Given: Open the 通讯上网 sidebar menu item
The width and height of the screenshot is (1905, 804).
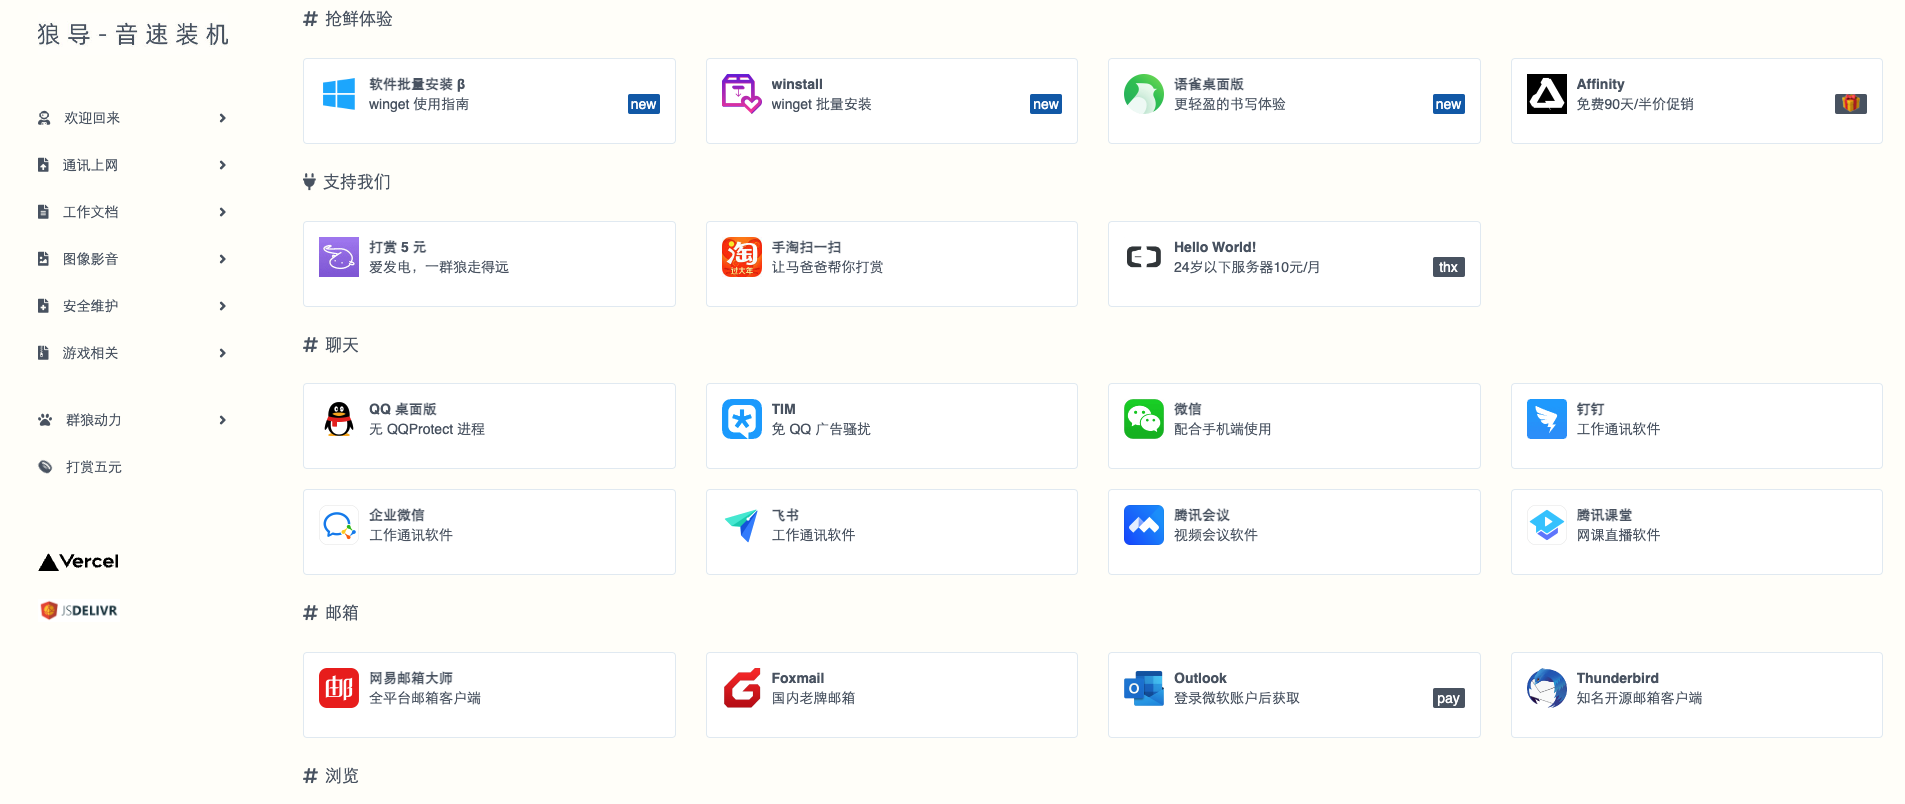Looking at the screenshot, I should coord(132,165).
